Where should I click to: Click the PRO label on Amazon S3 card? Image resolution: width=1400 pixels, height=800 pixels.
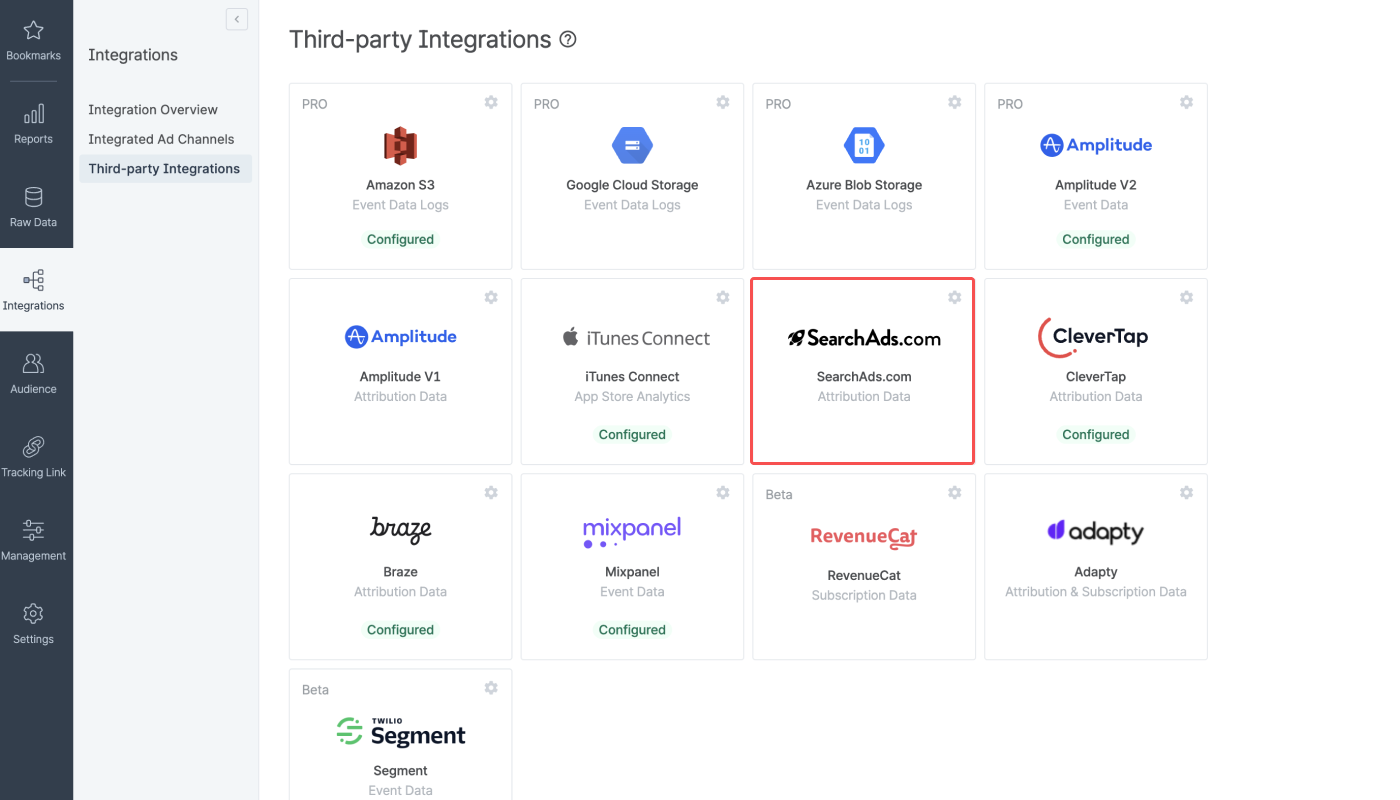coord(315,104)
